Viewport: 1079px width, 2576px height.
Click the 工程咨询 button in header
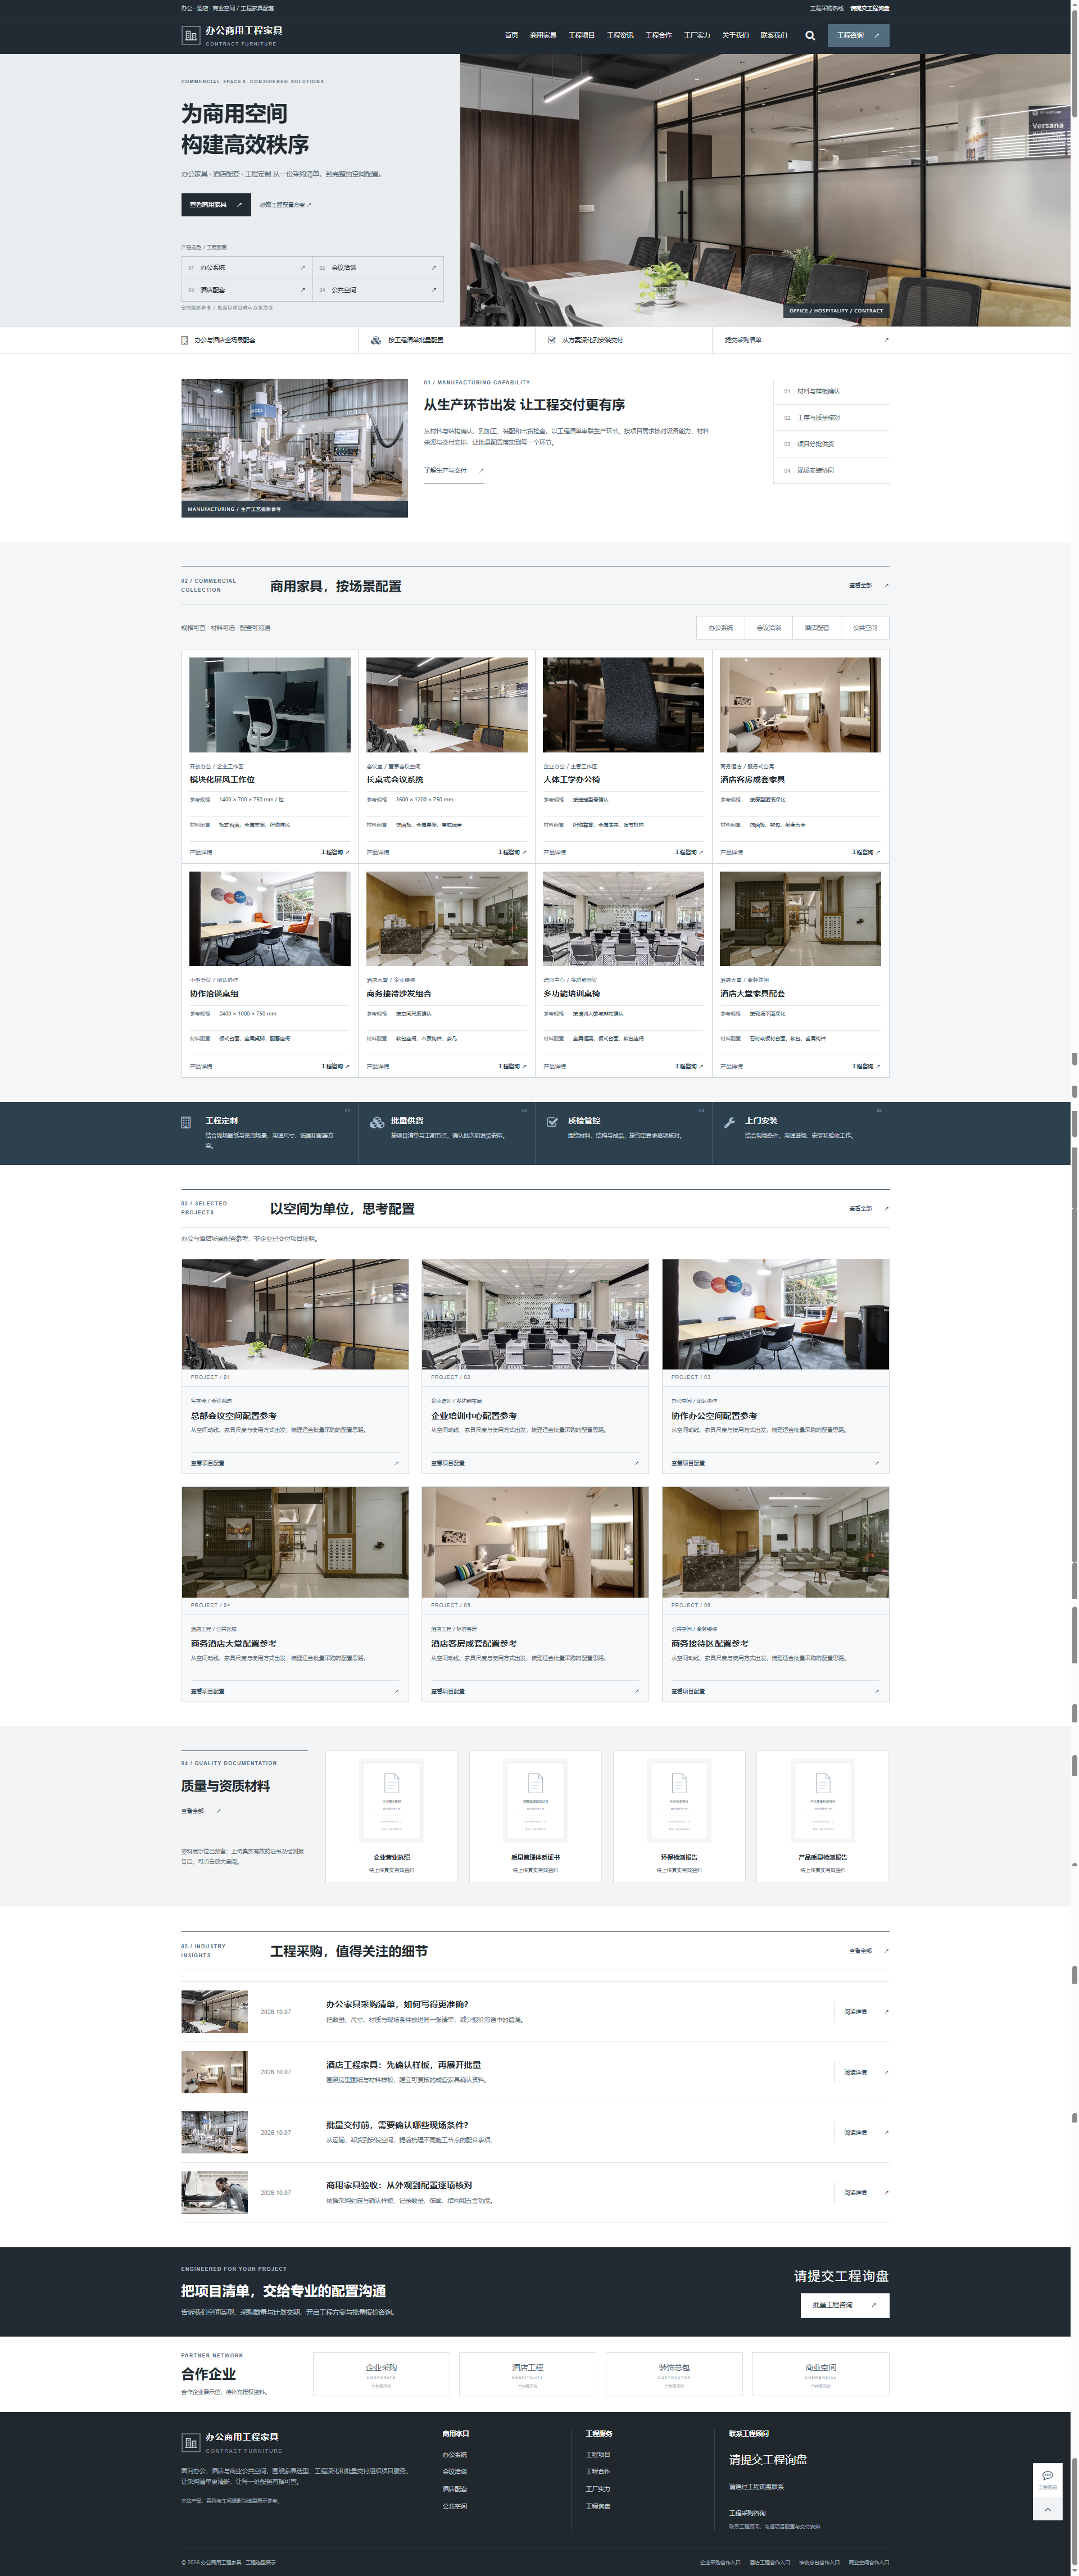tap(858, 35)
